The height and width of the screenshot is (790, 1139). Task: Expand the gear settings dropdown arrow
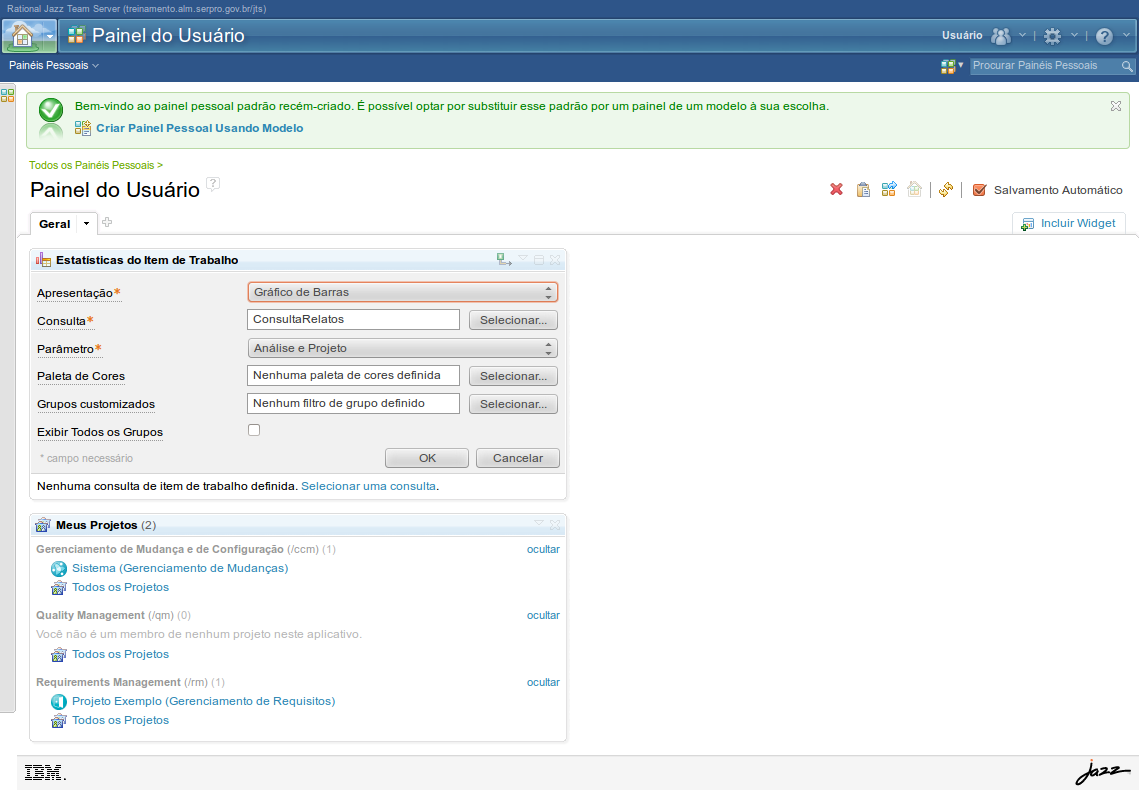1074,35
